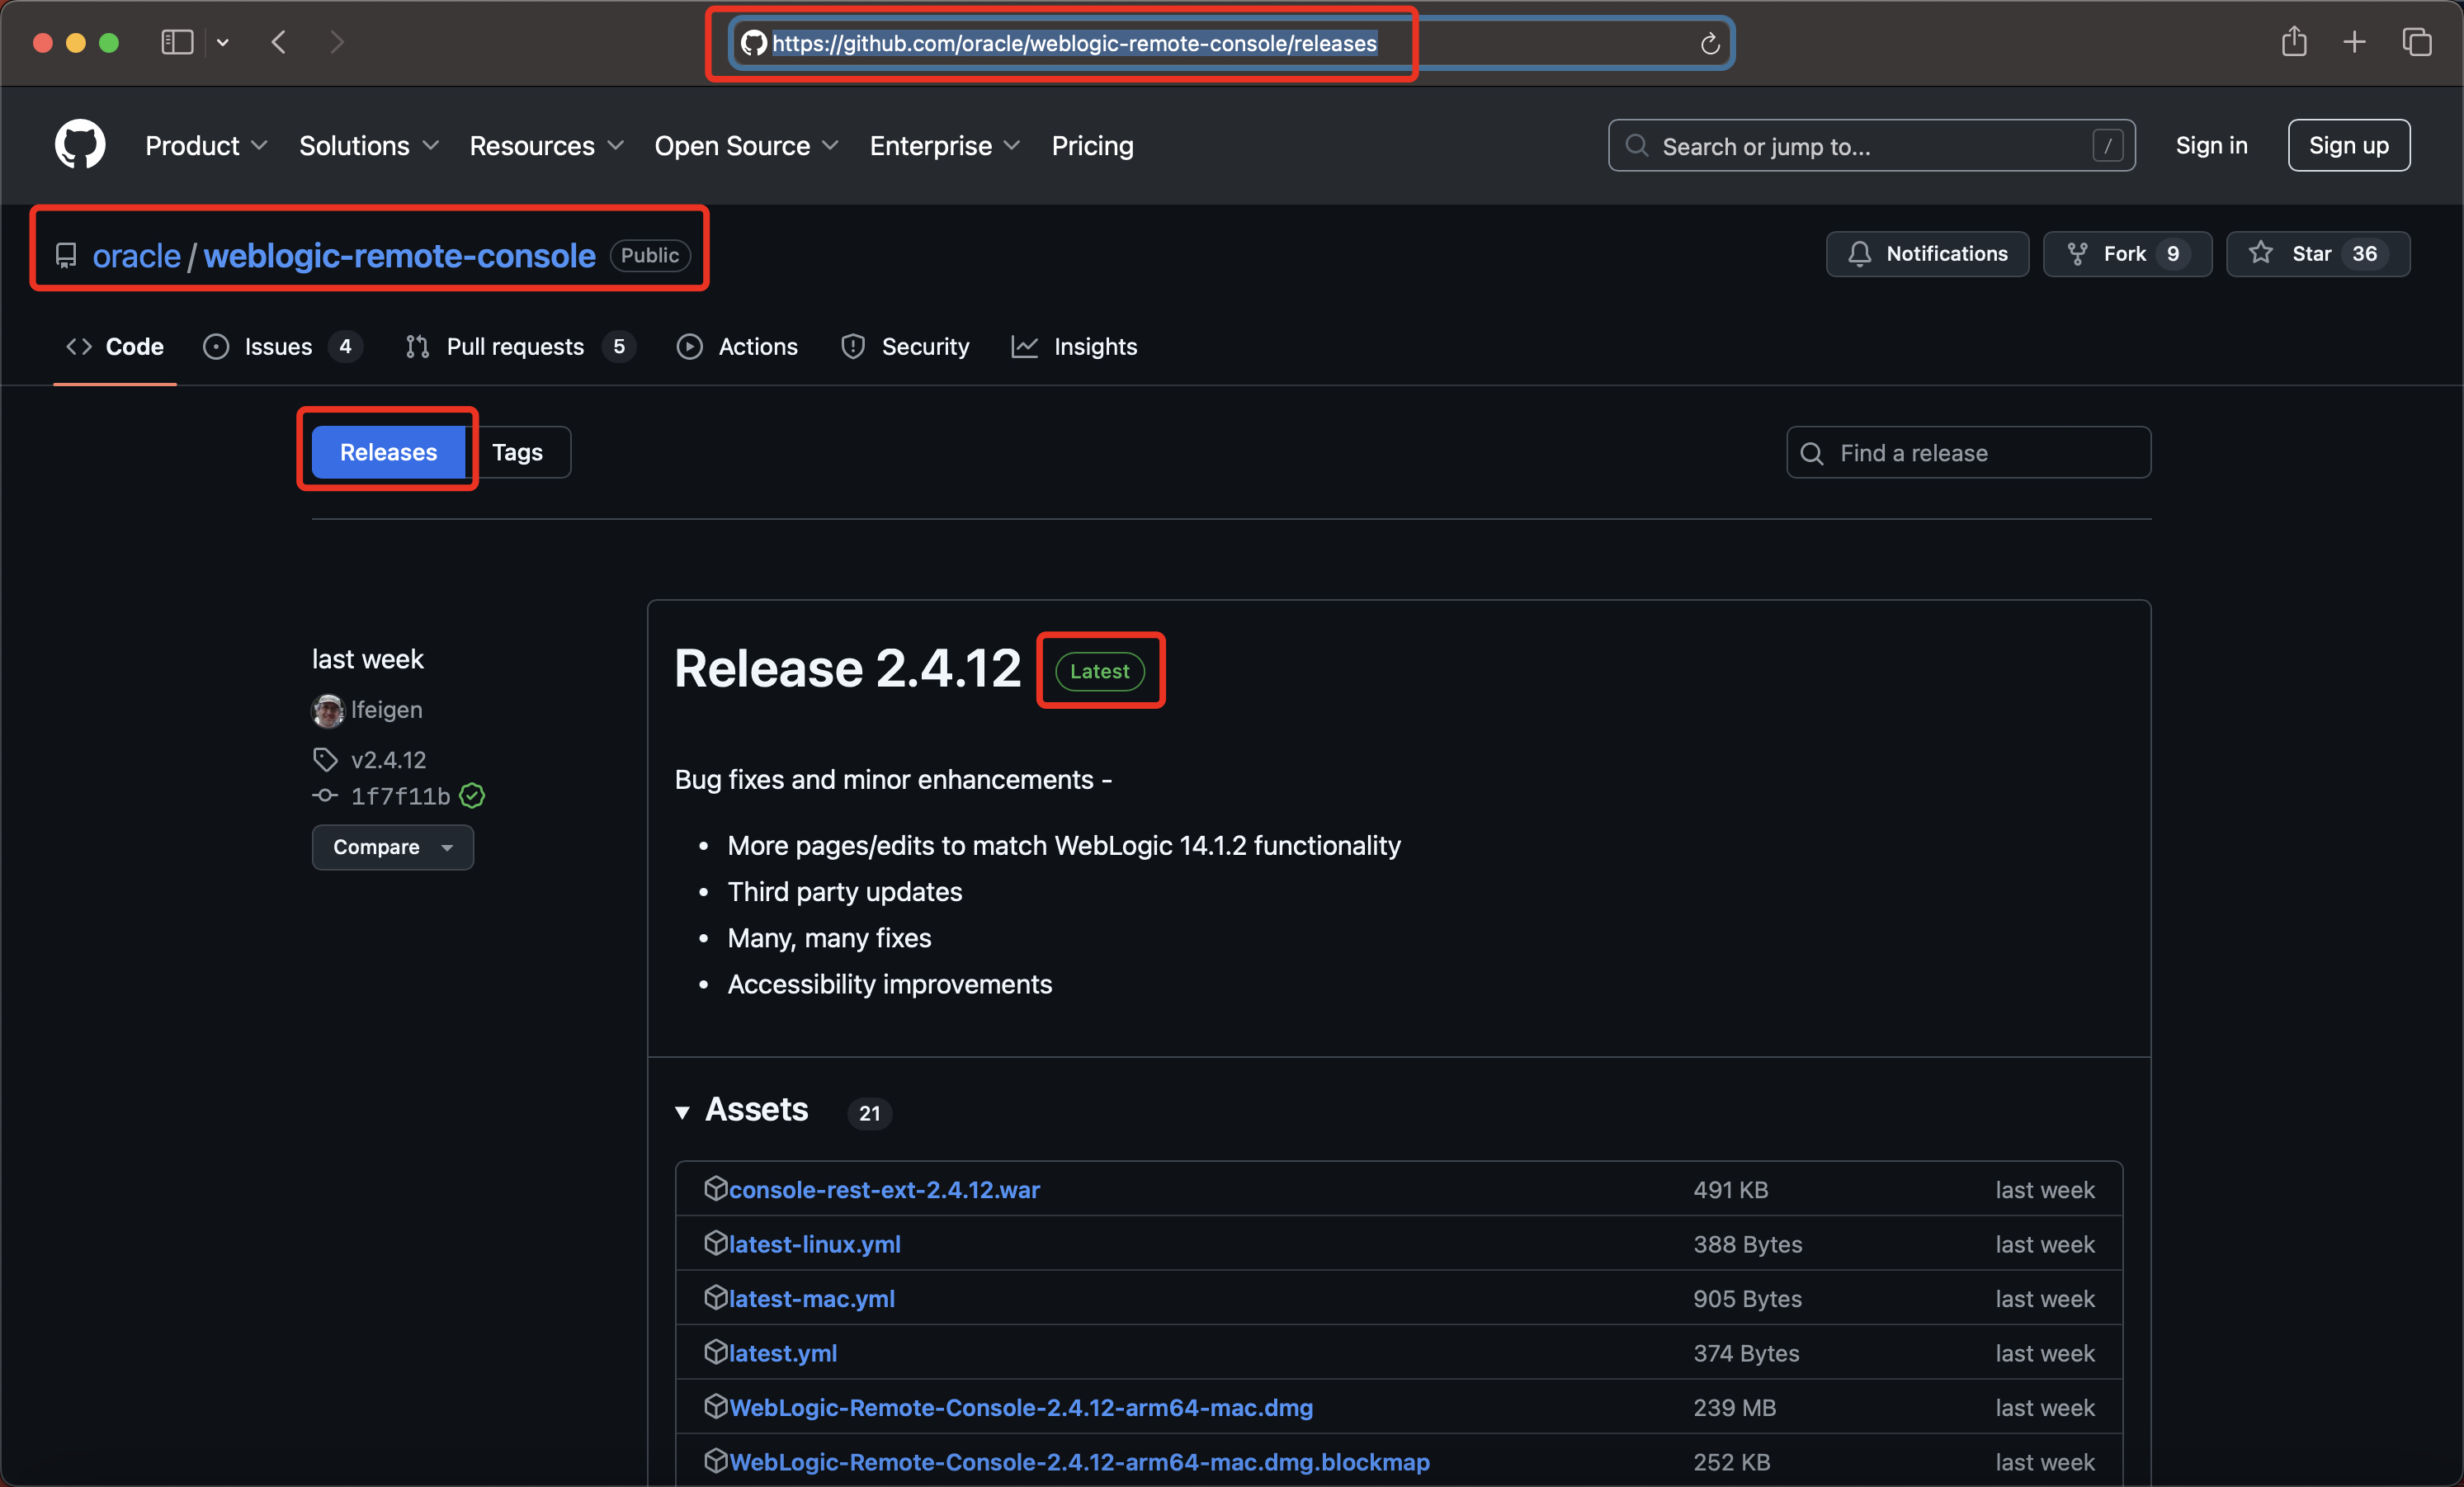The height and width of the screenshot is (1487, 2464).
Task: Open the Compare dropdown
Action: (x=392, y=847)
